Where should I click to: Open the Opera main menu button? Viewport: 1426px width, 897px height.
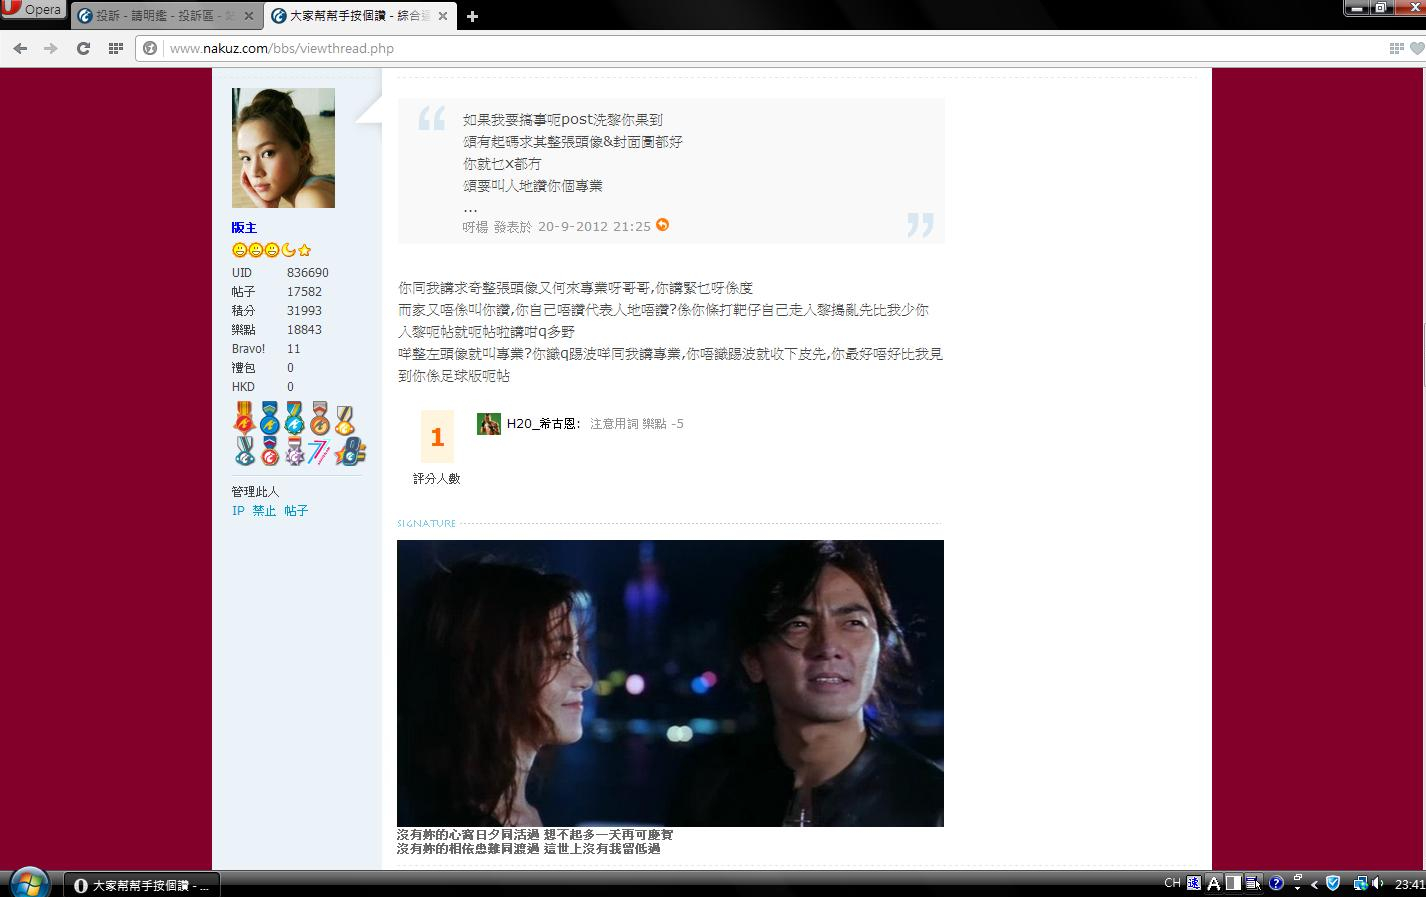click(32, 9)
